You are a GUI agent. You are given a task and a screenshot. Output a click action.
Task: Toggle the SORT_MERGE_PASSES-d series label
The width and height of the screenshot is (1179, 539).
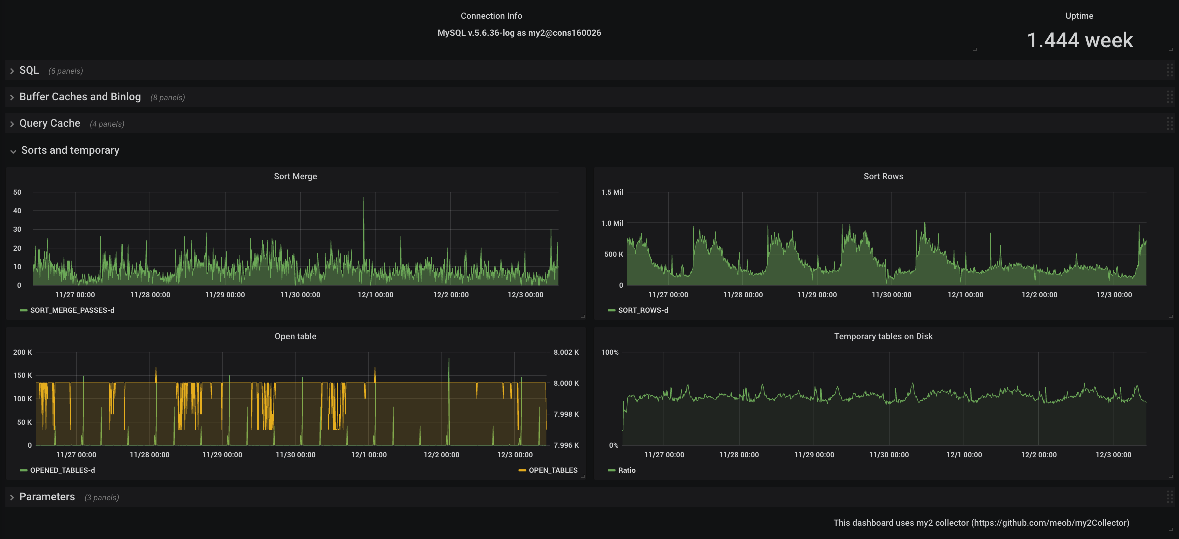click(x=72, y=310)
